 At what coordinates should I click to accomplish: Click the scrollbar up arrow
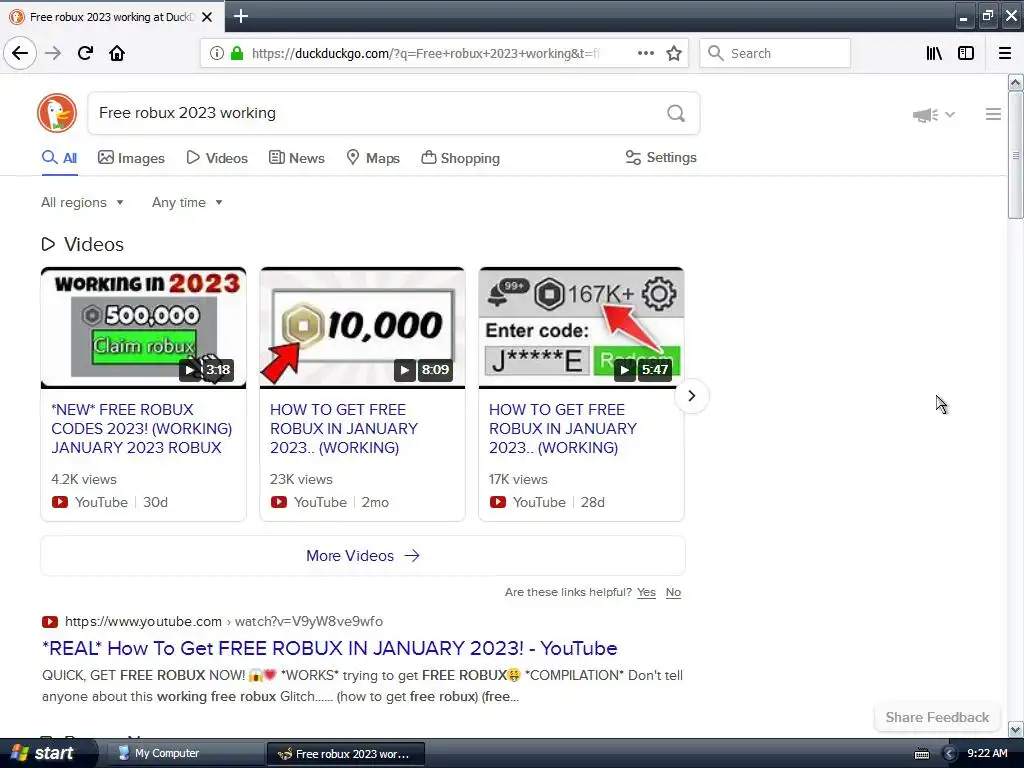click(1015, 82)
